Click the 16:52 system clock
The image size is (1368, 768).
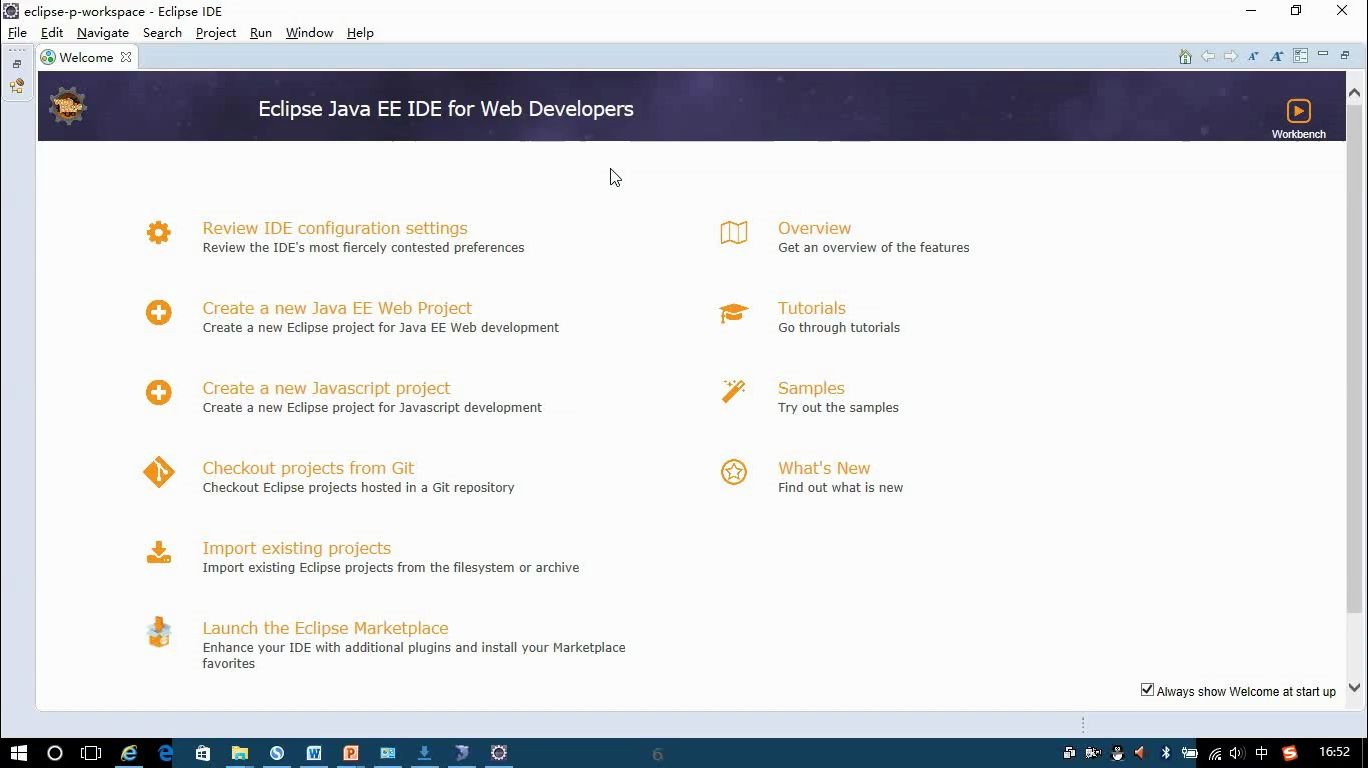(x=1334, y=752)
